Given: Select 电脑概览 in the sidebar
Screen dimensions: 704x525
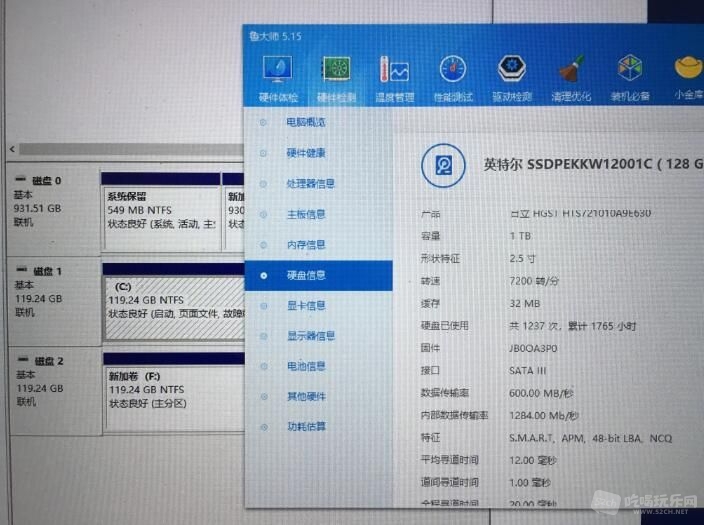Looking at the screenshot, I should coord(306,122).
